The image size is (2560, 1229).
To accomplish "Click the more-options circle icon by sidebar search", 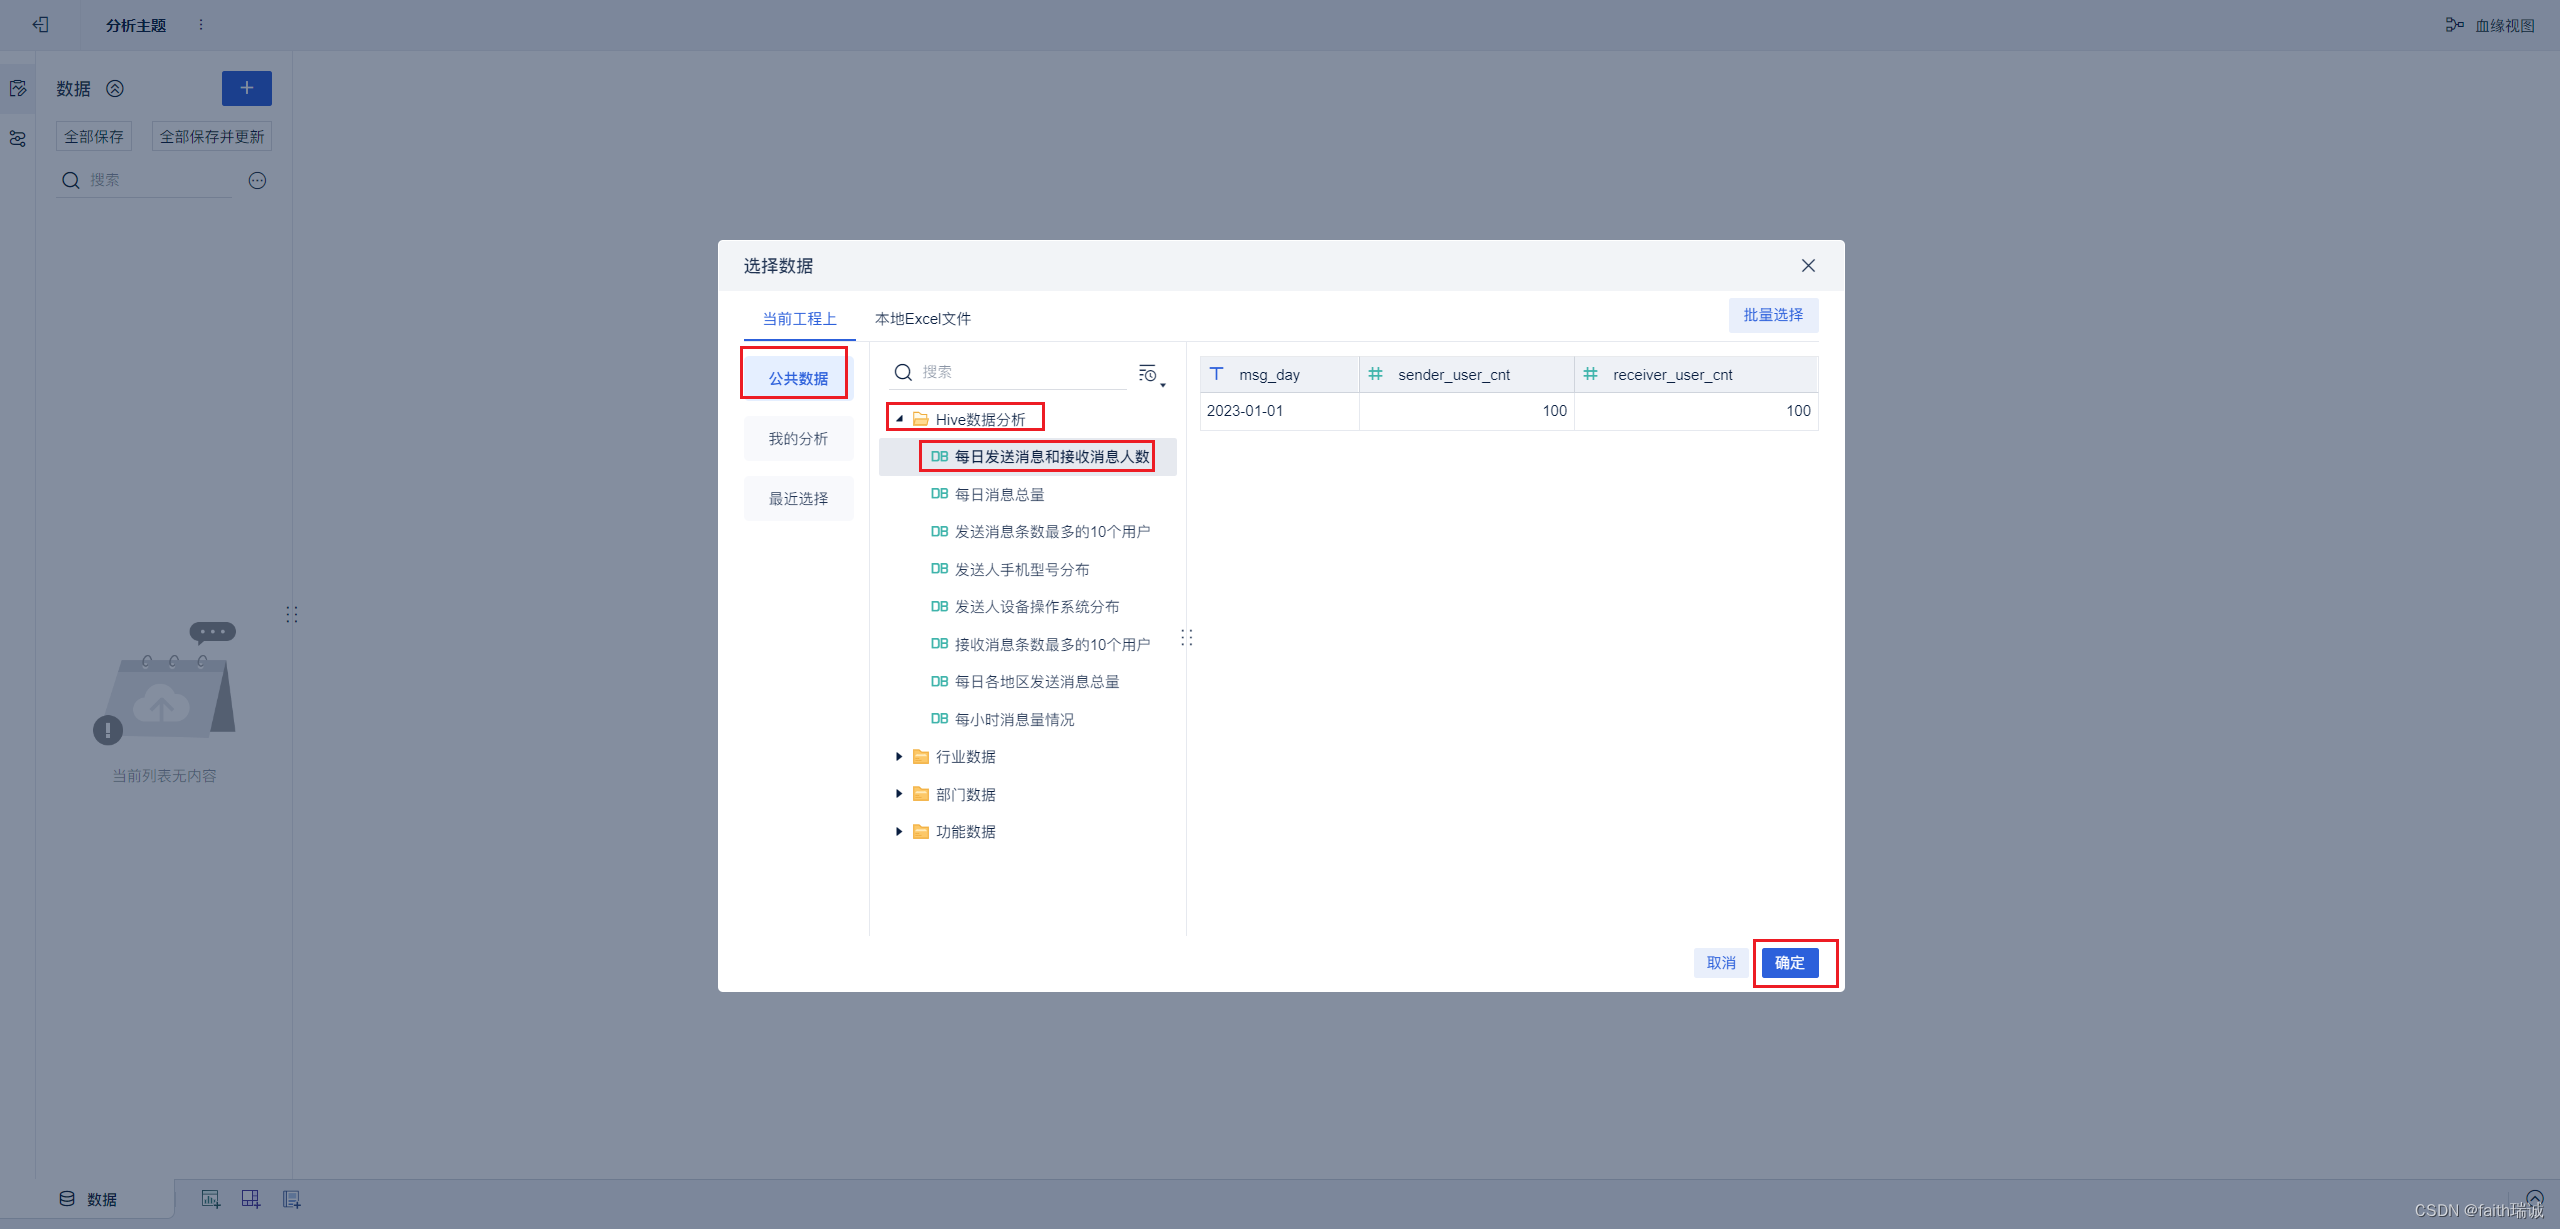I will point(257,181).
